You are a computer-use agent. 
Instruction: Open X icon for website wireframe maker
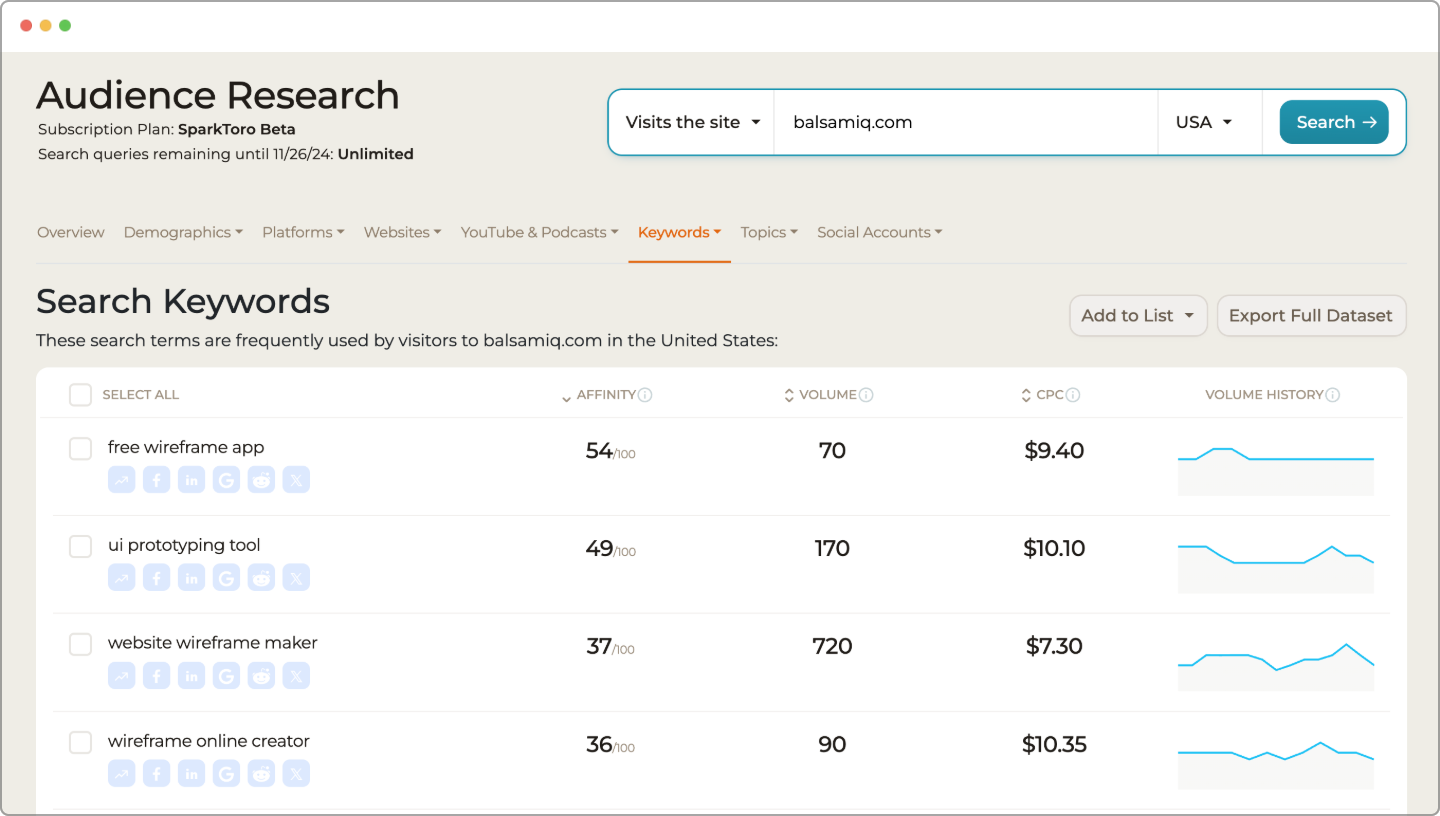[x=296, y=676]
